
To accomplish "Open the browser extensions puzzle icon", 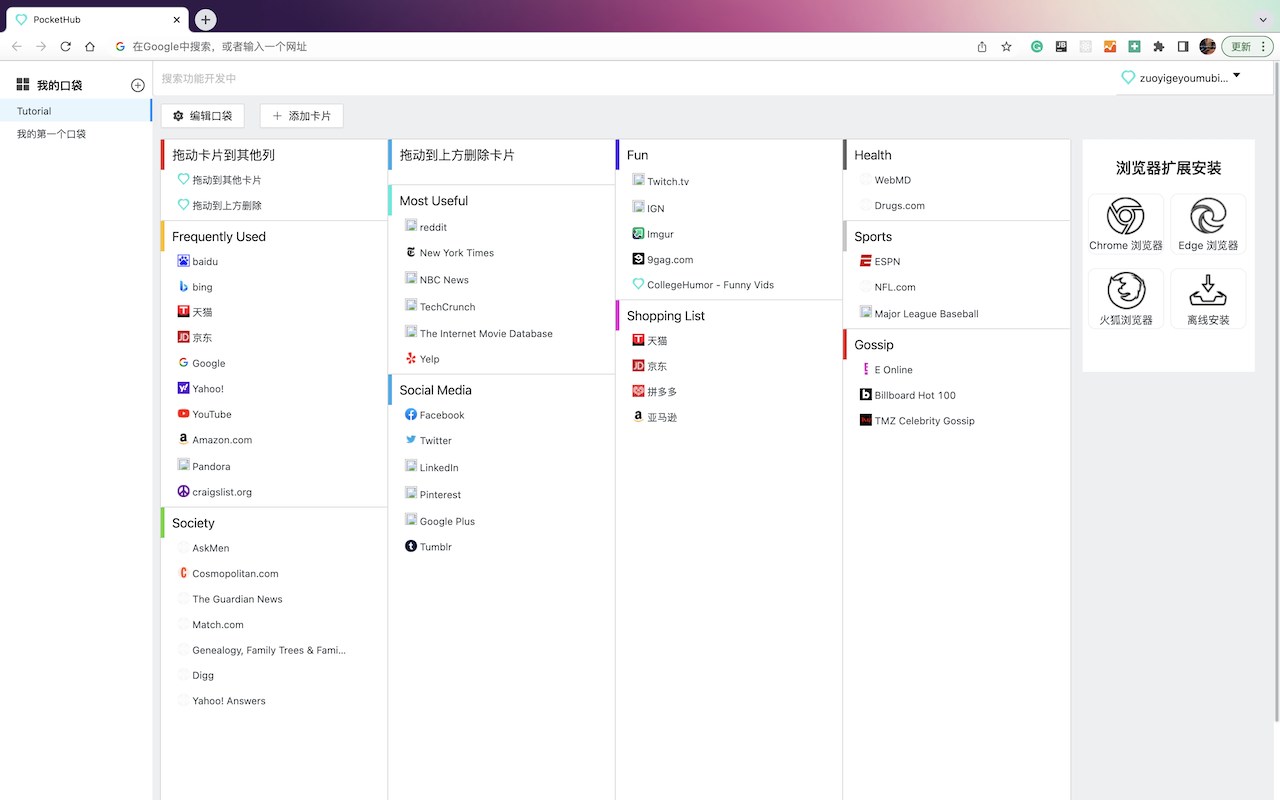I will point(1159,46).
